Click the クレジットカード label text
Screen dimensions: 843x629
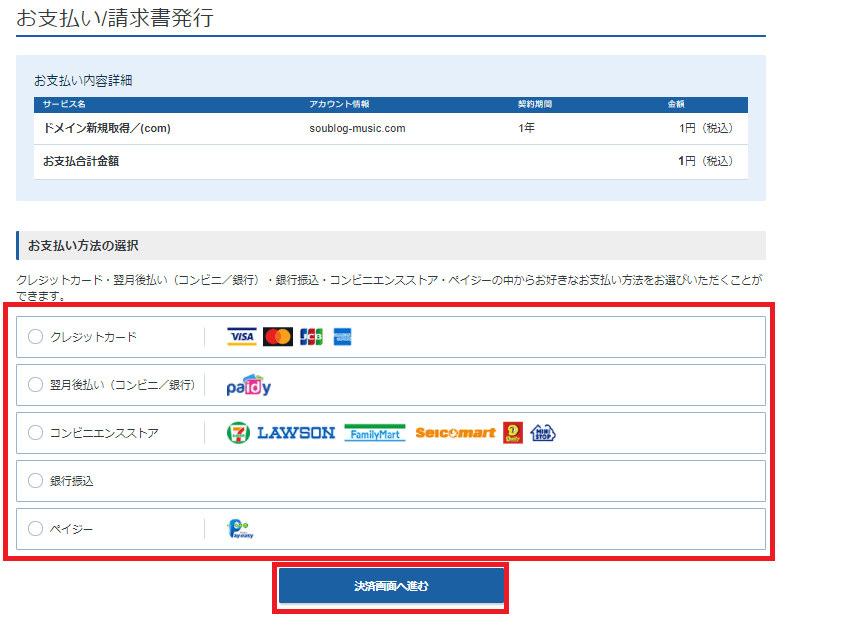(94, 337)
